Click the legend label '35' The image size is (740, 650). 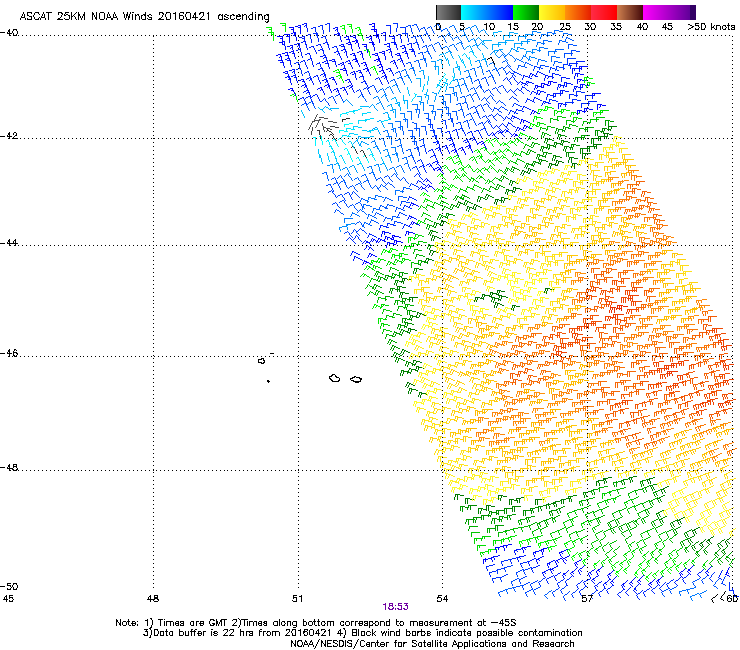click(616, 26)
